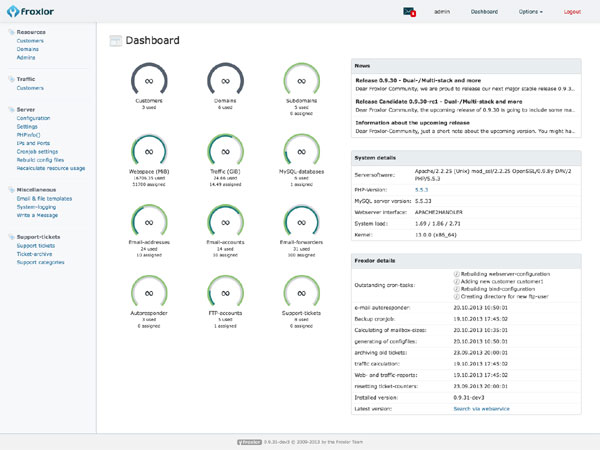Open news item Release 0.9.30 Dual-/Multi-stack
This screenshot has width=600, height=450.
tap(418, 80)
